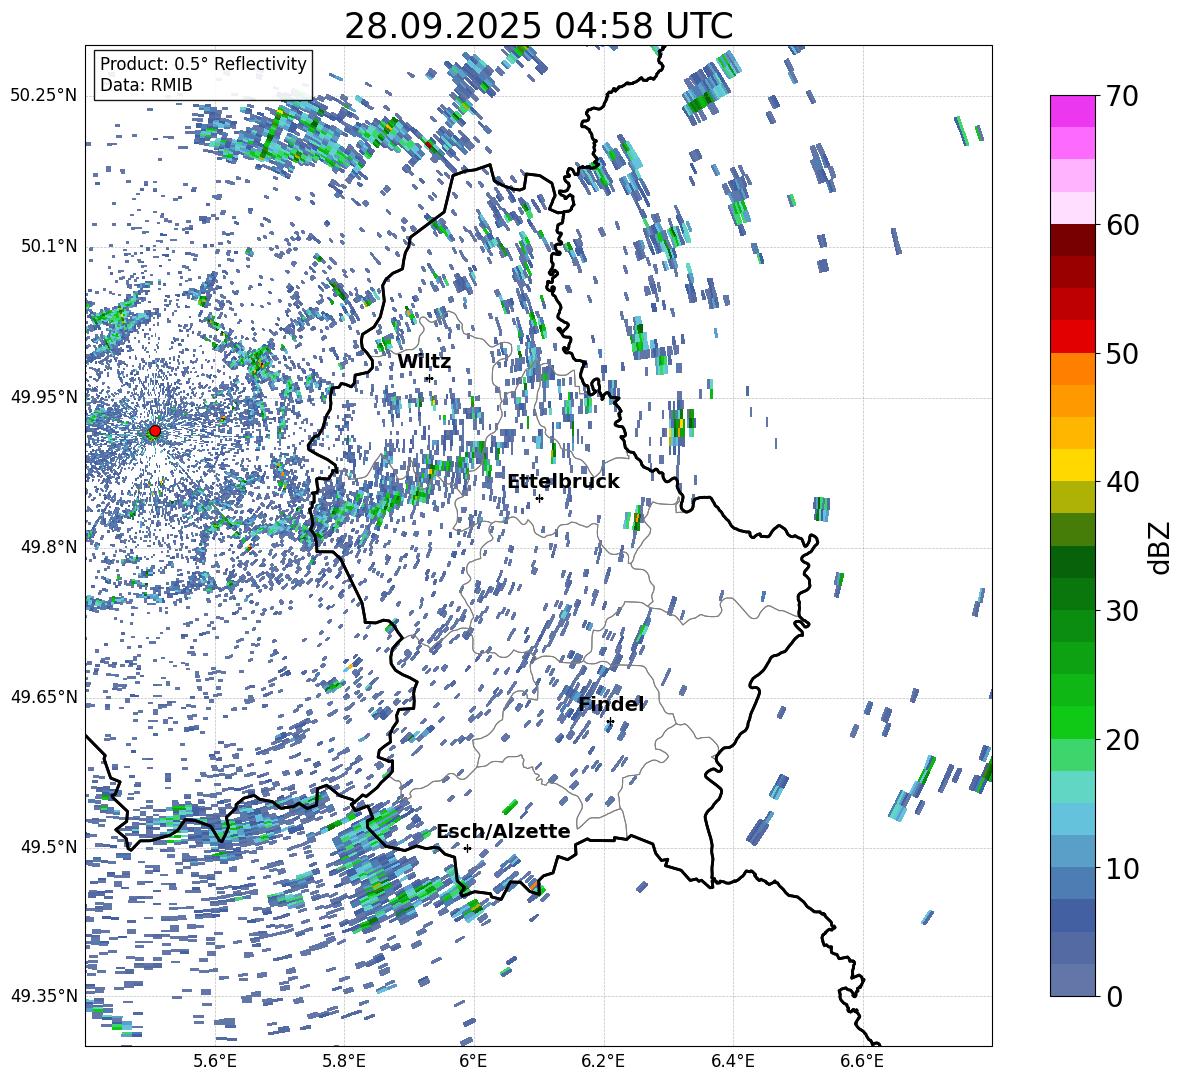Click the Esch/Alzette city label
1184x1081 pixels.
pyautogui.click(x=504, y=831)
